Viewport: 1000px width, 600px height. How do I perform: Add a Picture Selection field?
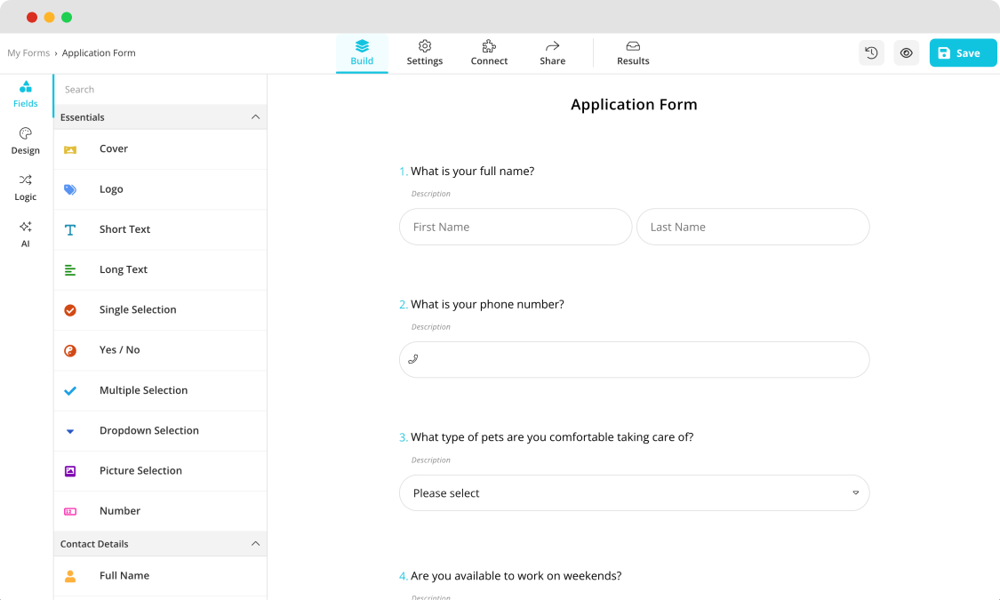[141, 470]
